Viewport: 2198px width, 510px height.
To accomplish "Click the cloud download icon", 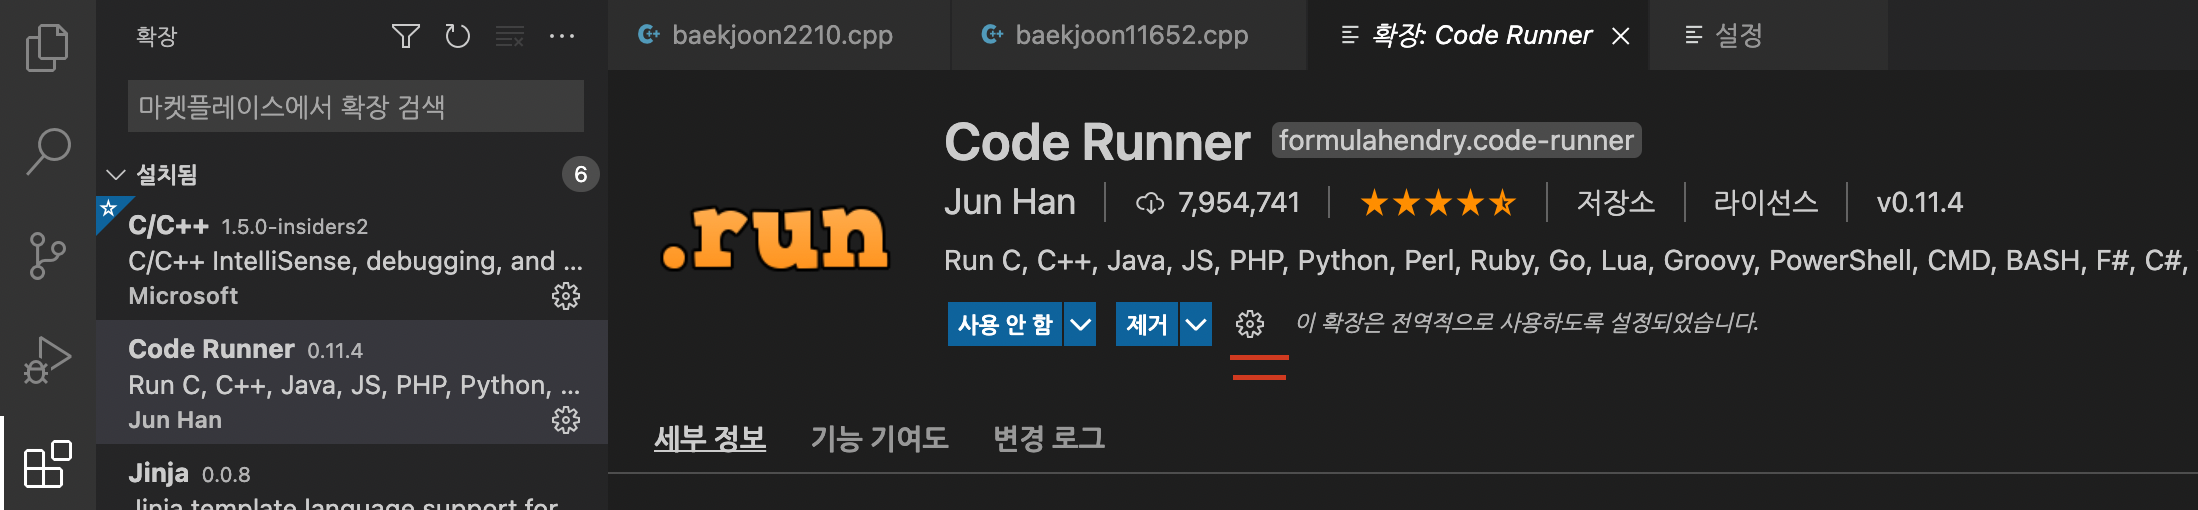I will point(1150,203).
